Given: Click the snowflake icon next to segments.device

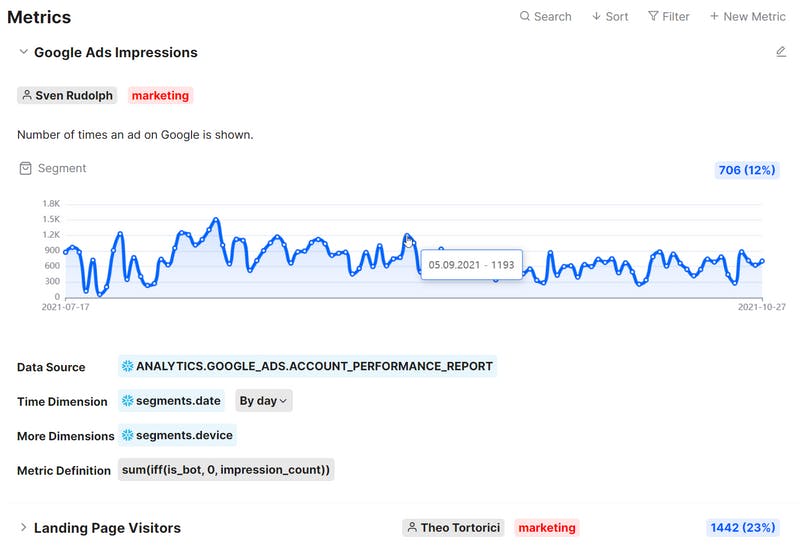Looking at the screenshot, I should click(x=127, y=435).
